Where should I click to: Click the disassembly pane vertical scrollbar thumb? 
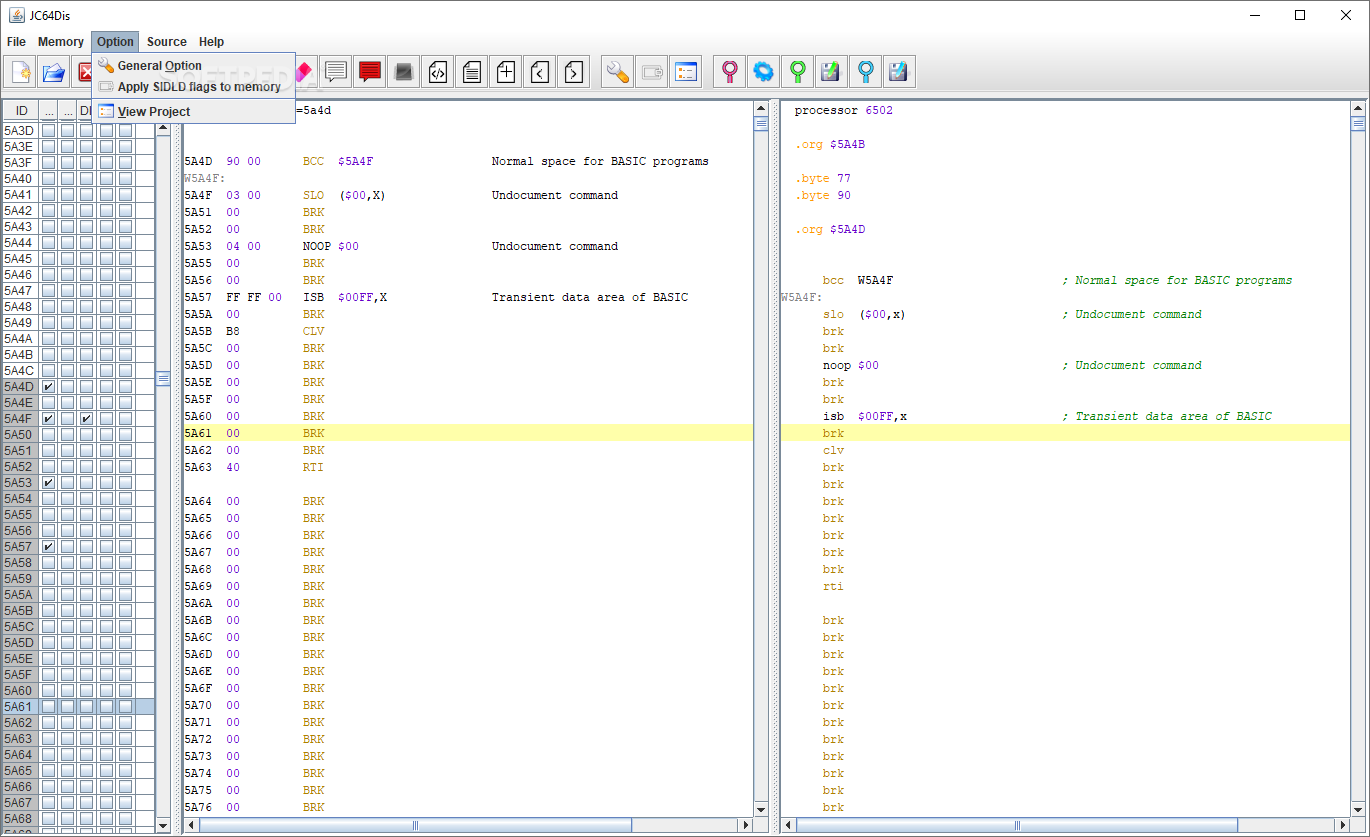tap(761, 125)
